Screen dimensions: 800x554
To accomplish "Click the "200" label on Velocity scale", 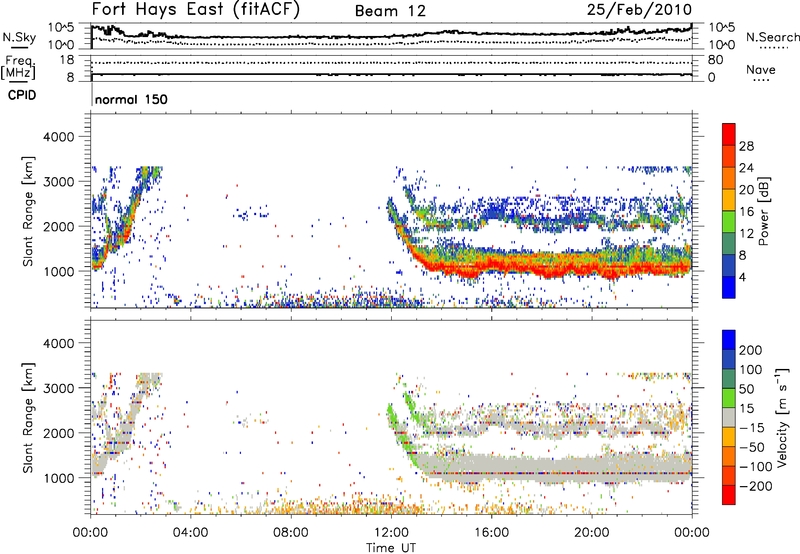I will [751, 350].
